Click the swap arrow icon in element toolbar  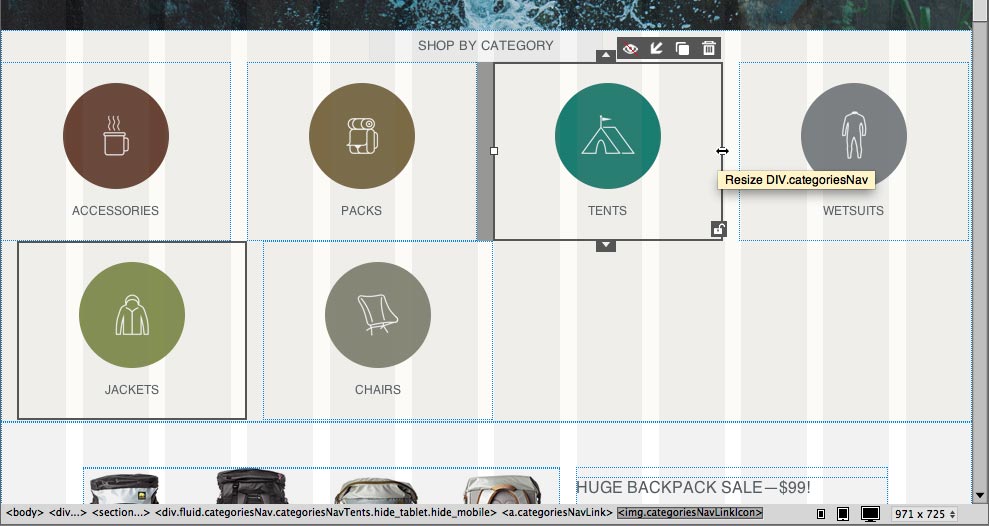656,49
